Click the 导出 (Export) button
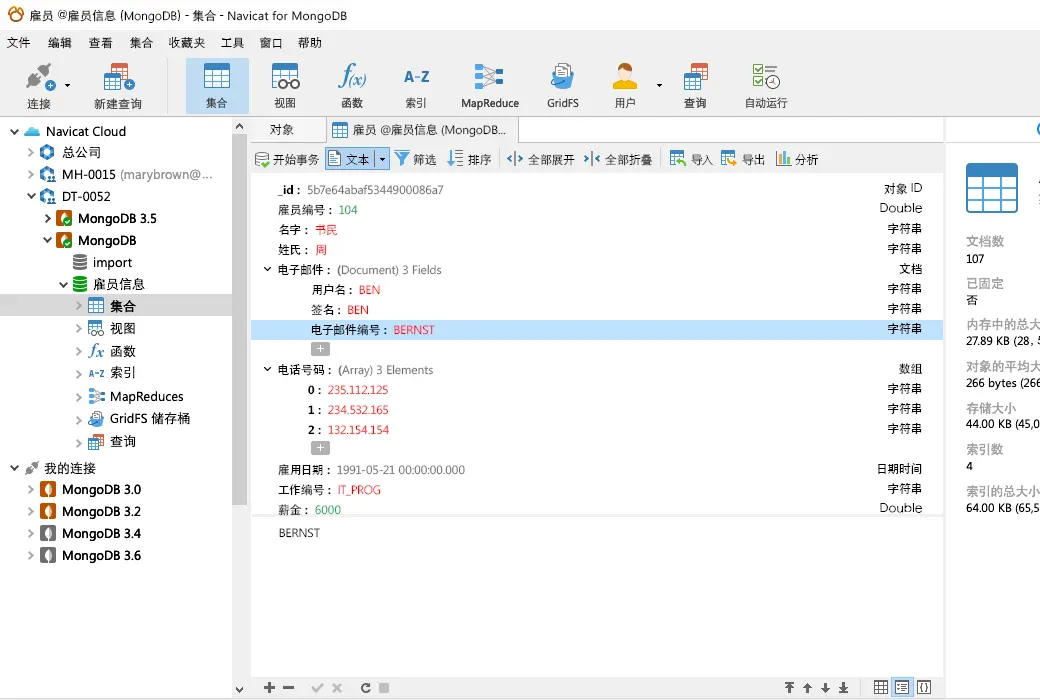The image size is (1040, 700). tap(743, 159)
